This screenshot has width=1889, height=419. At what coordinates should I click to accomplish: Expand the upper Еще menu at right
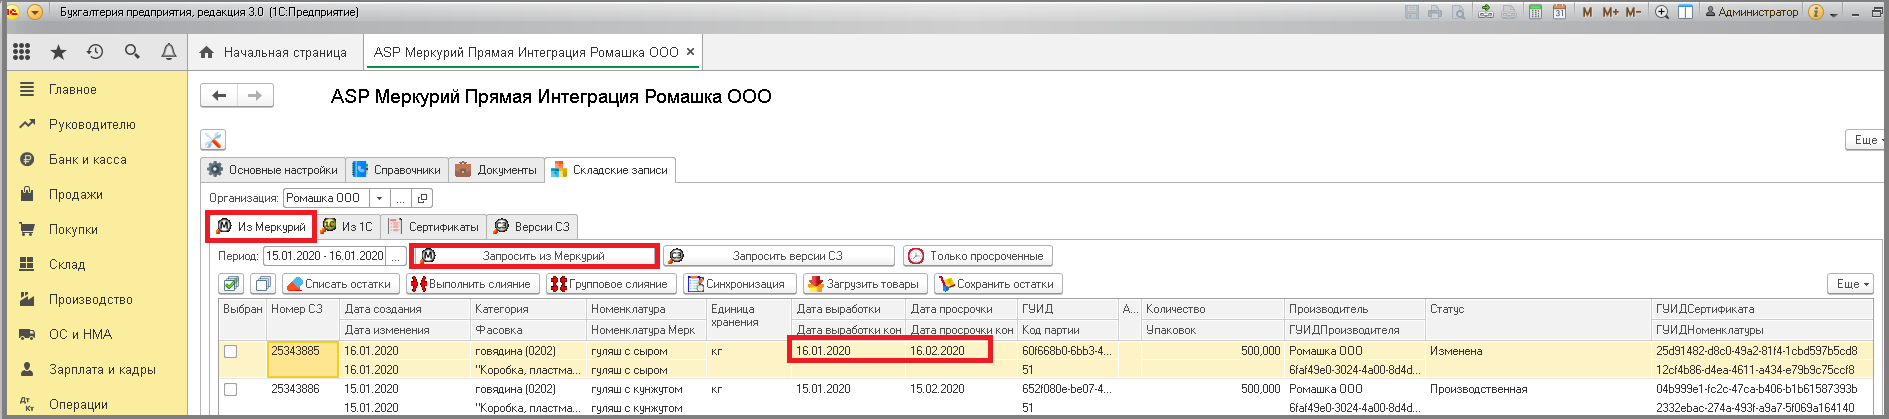(x=1867, y=140)
